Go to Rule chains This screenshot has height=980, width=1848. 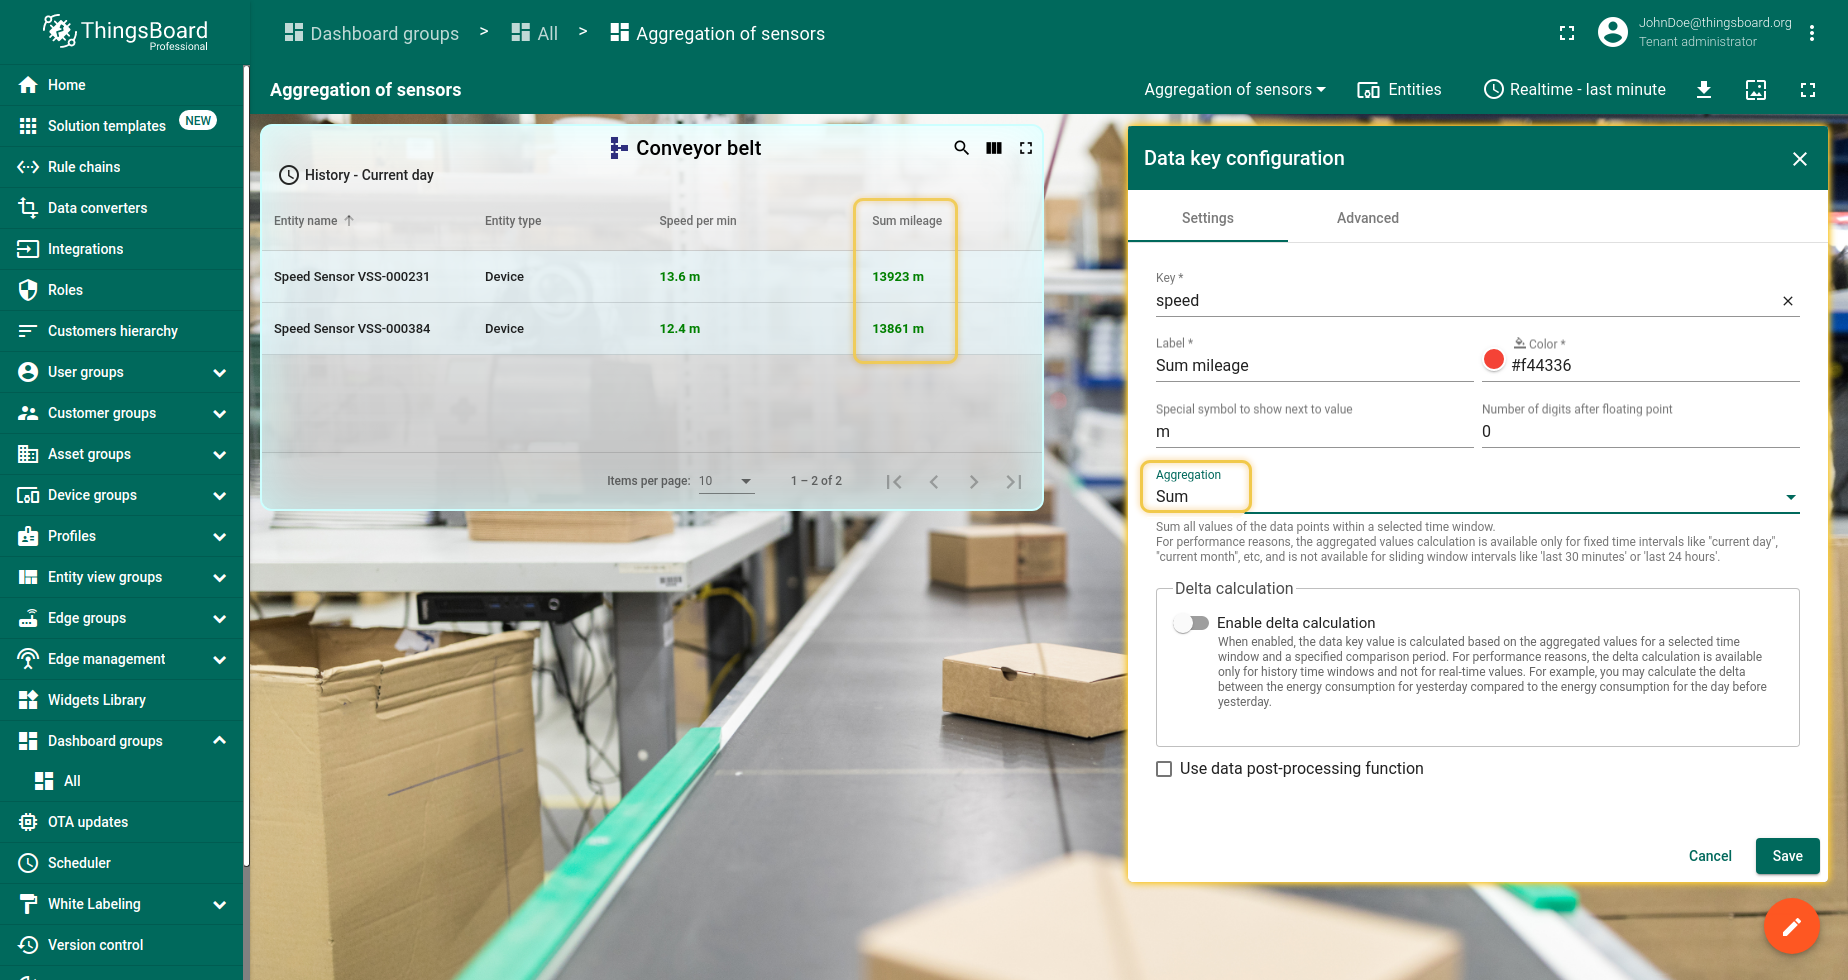121,167
